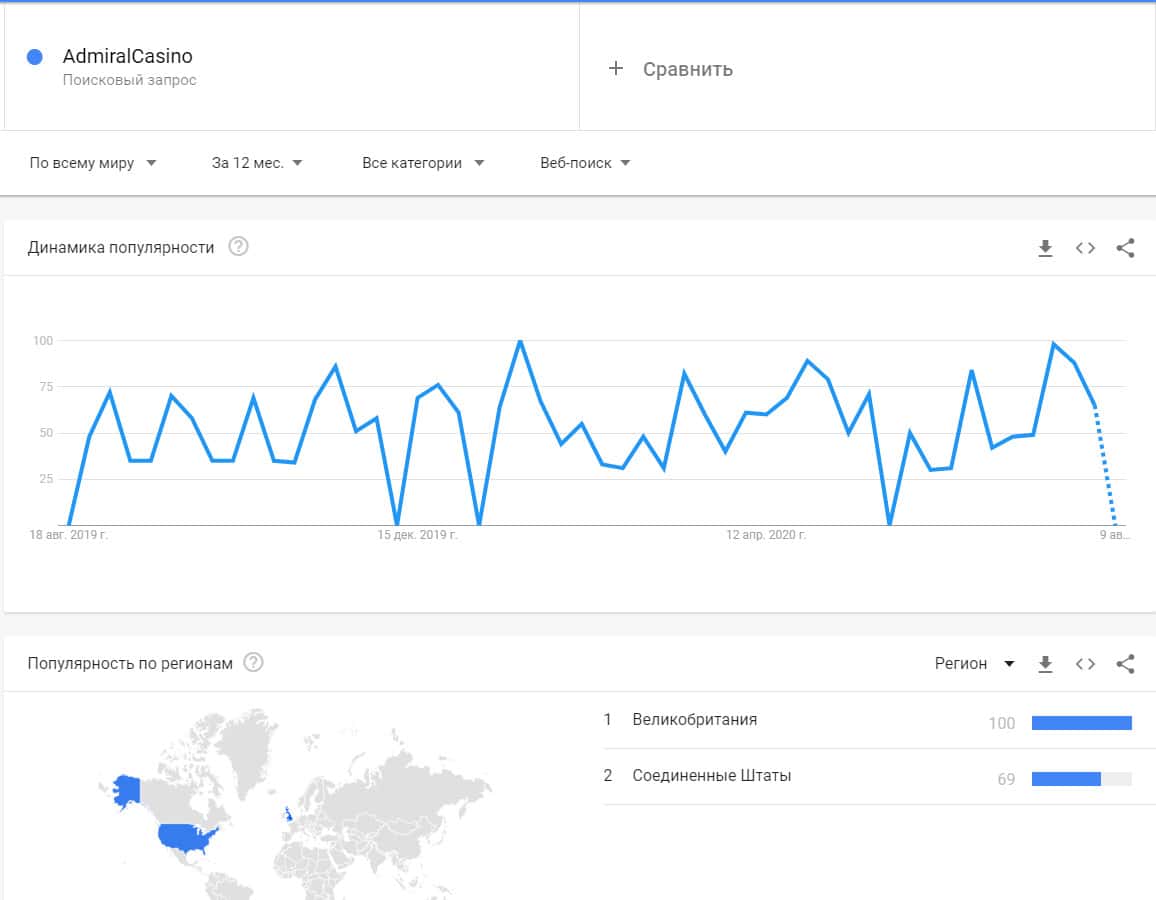Click the plus icon to add comparison
The image size is (1156, 900).
pyautogui.click(x=616, y=68)
